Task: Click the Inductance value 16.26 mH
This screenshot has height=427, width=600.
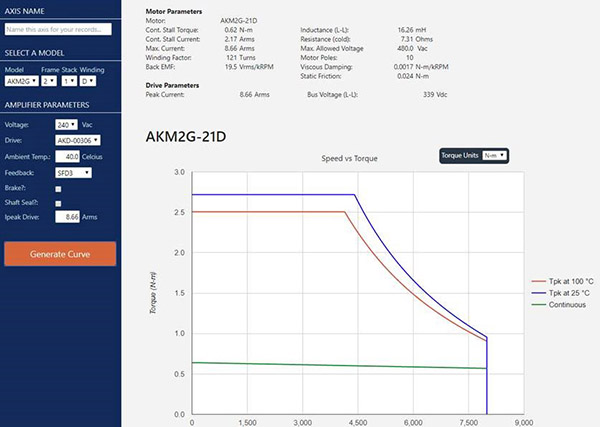Action: coord(412,30)
